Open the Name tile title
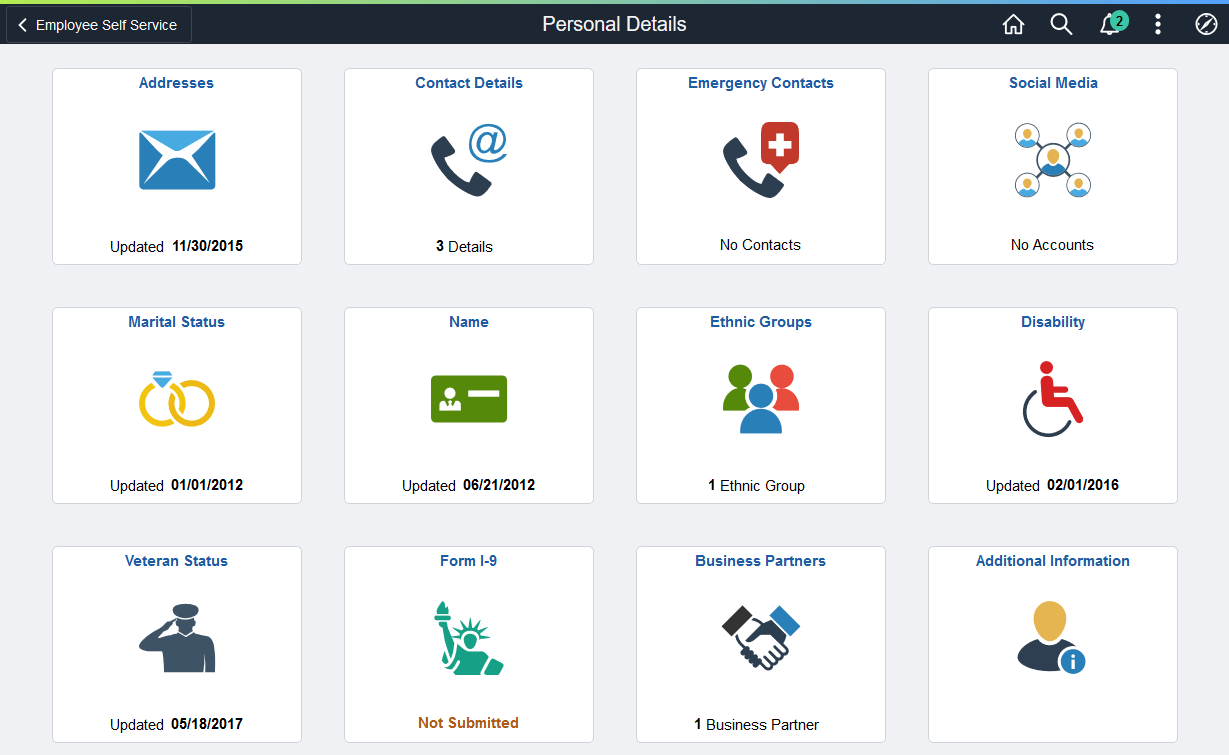1229x755 pixels. (469, 322)
